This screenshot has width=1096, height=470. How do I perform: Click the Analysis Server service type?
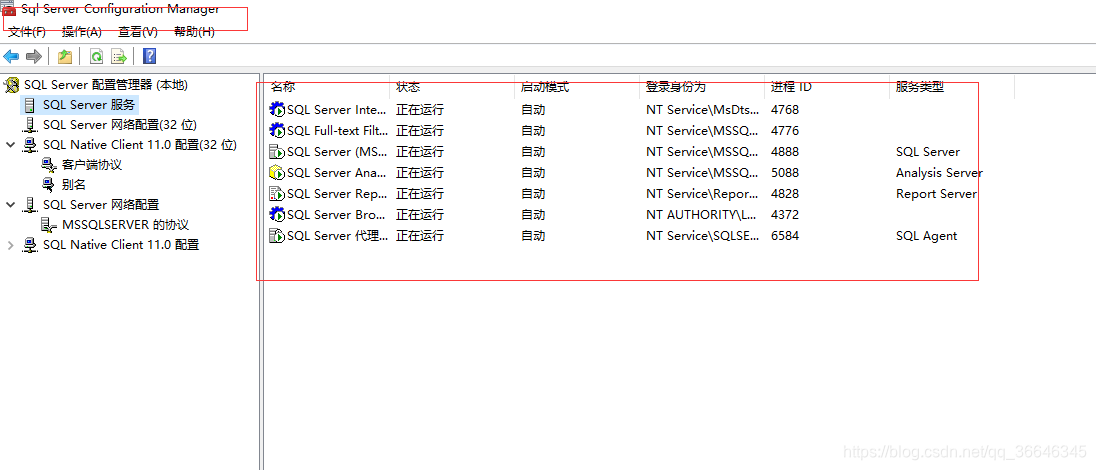pyautogui.click(x=939, y=173)
